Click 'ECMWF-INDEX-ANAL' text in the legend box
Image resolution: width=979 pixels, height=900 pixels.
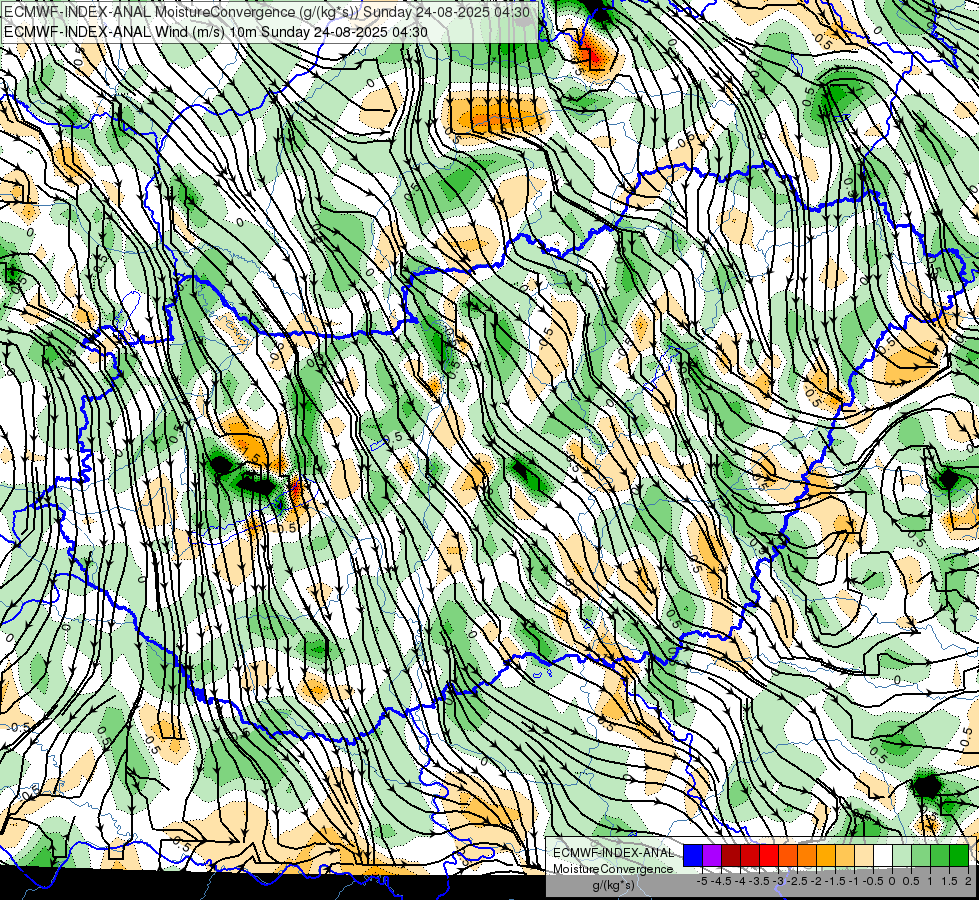tap(613, 853)
